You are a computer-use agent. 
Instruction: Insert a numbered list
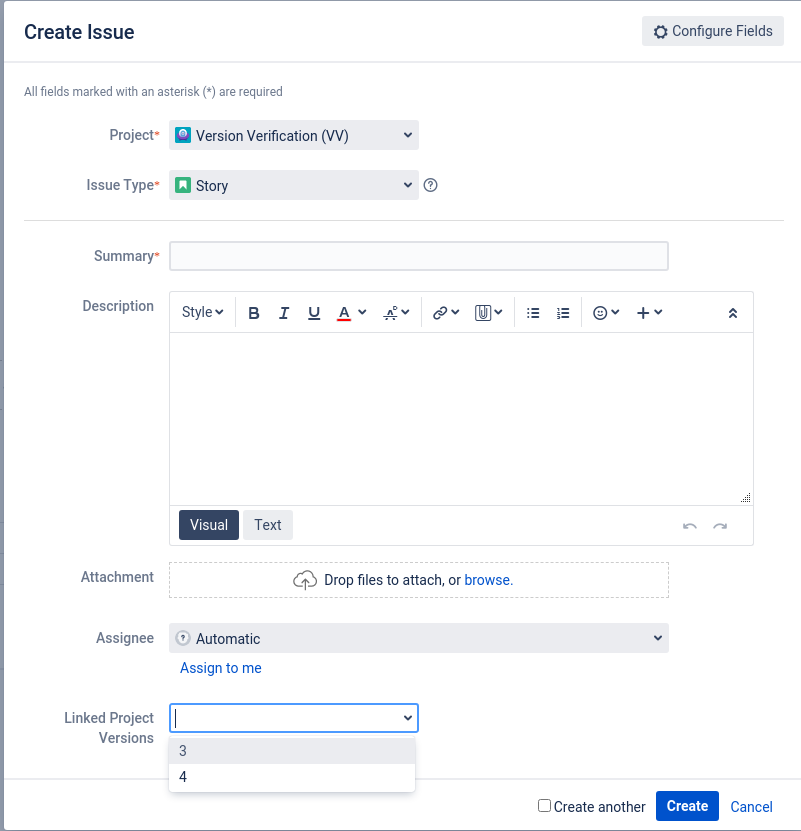click(x=563, y=313)
